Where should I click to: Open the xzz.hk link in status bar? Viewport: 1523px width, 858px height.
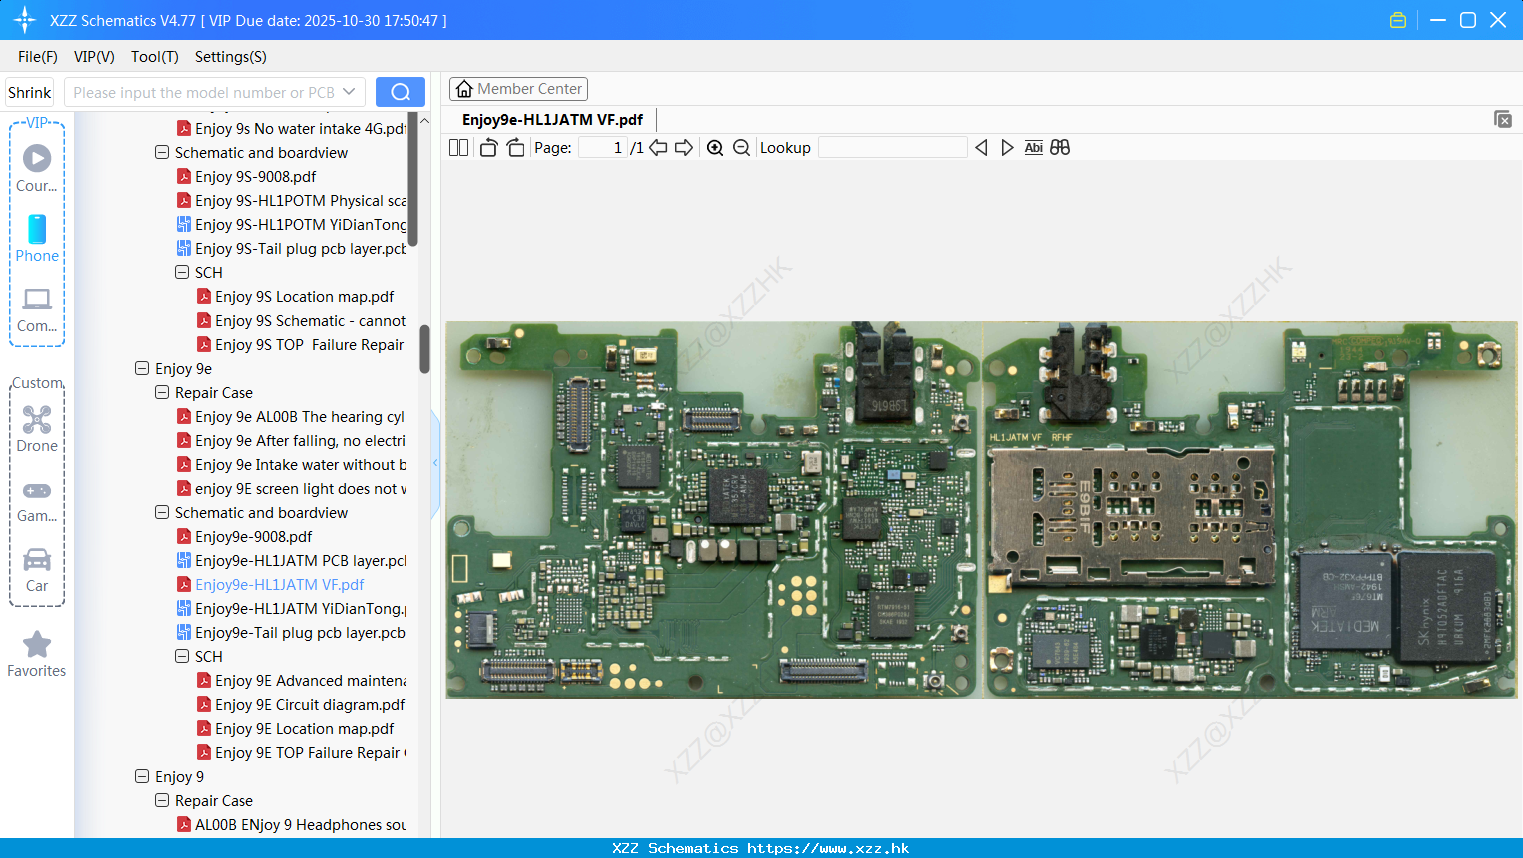pos(828,848)
